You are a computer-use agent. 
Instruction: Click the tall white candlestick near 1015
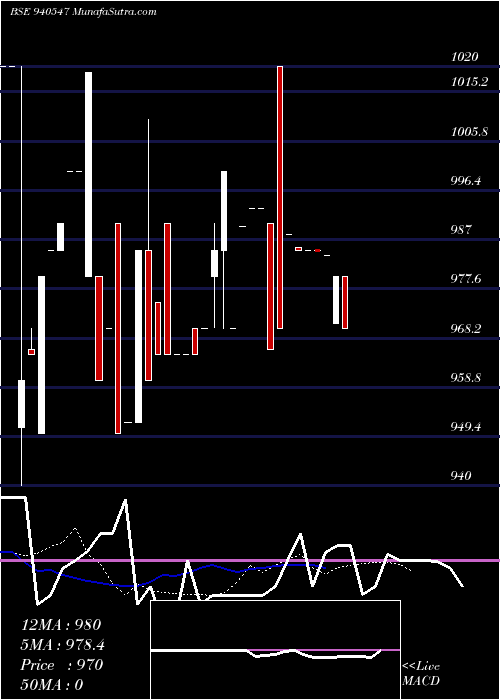coord(89,174)
